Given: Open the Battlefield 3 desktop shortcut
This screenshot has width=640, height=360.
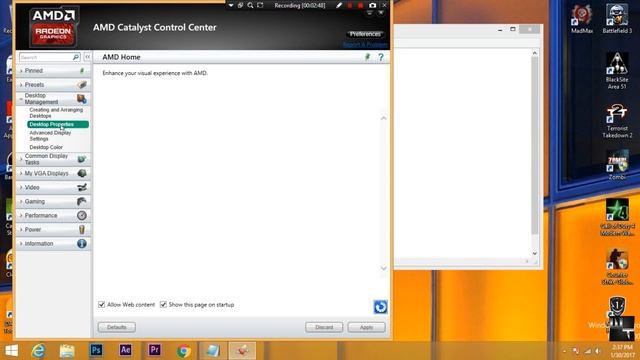Looking at the screenshot, I should pyautogui.click(x=617, y=19).
